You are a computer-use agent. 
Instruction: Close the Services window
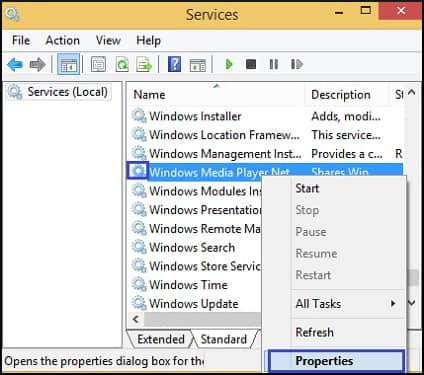tap(401, 11)
